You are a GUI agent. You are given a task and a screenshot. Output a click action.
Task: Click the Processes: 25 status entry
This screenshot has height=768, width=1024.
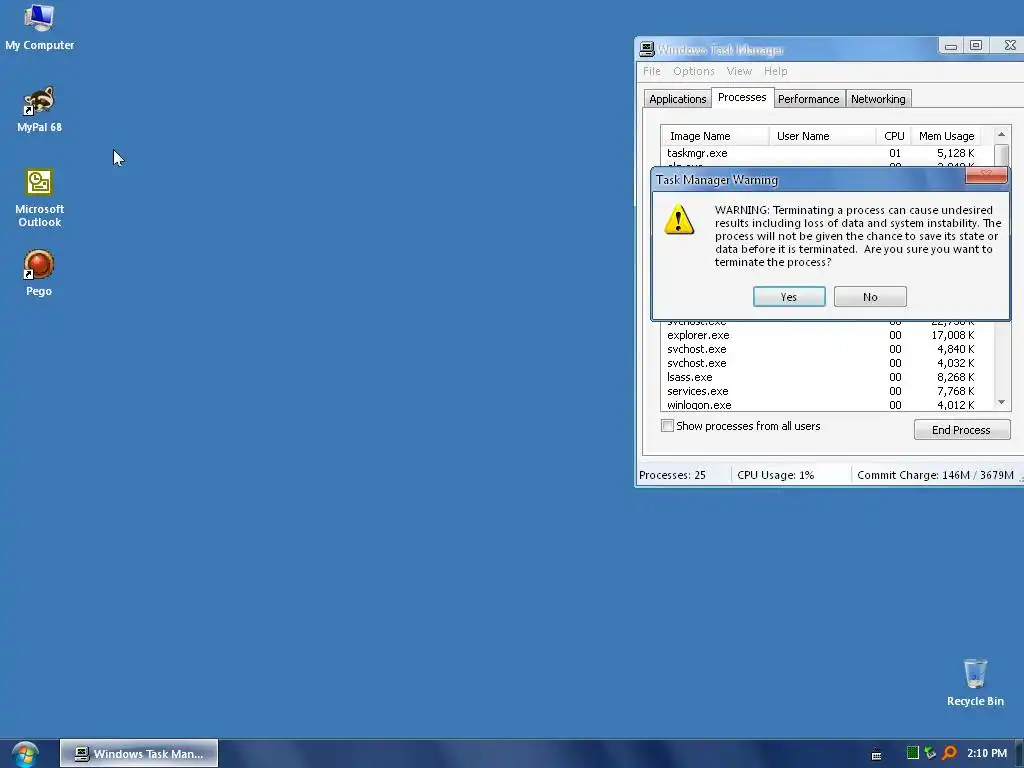tap(682, 475)
